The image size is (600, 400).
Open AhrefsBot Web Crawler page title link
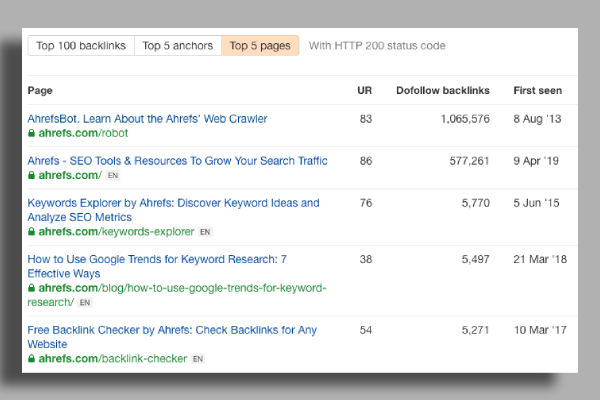pos(147,119)
